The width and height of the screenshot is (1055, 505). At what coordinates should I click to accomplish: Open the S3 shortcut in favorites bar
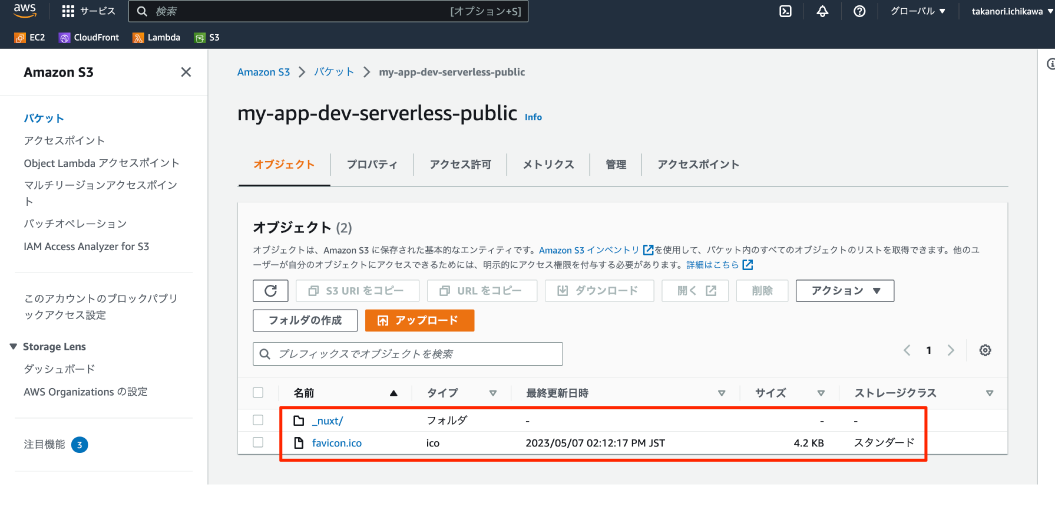(207, 38)
